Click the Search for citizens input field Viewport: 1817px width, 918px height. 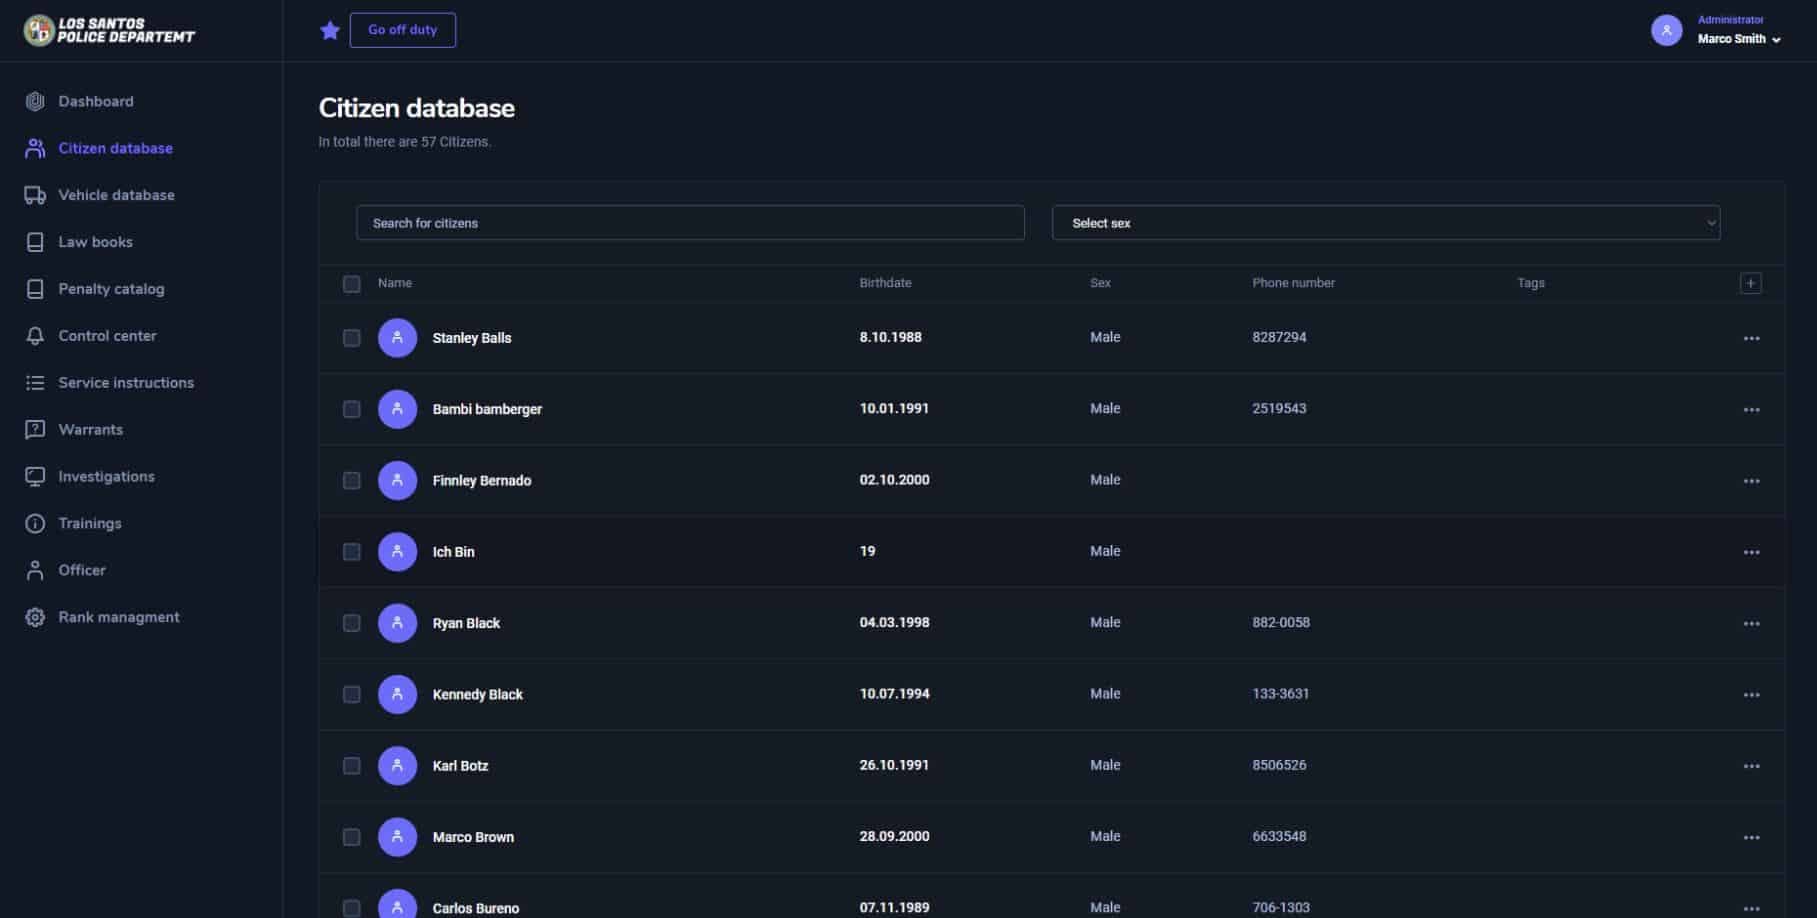690,222
